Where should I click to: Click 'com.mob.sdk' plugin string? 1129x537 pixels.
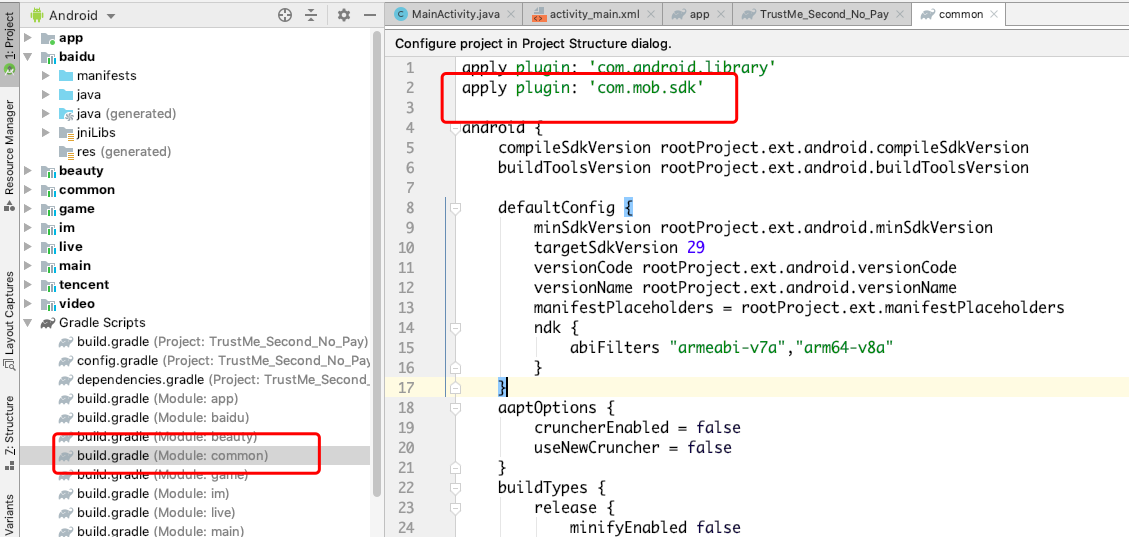pyautogui.click(x=646, y=88)
